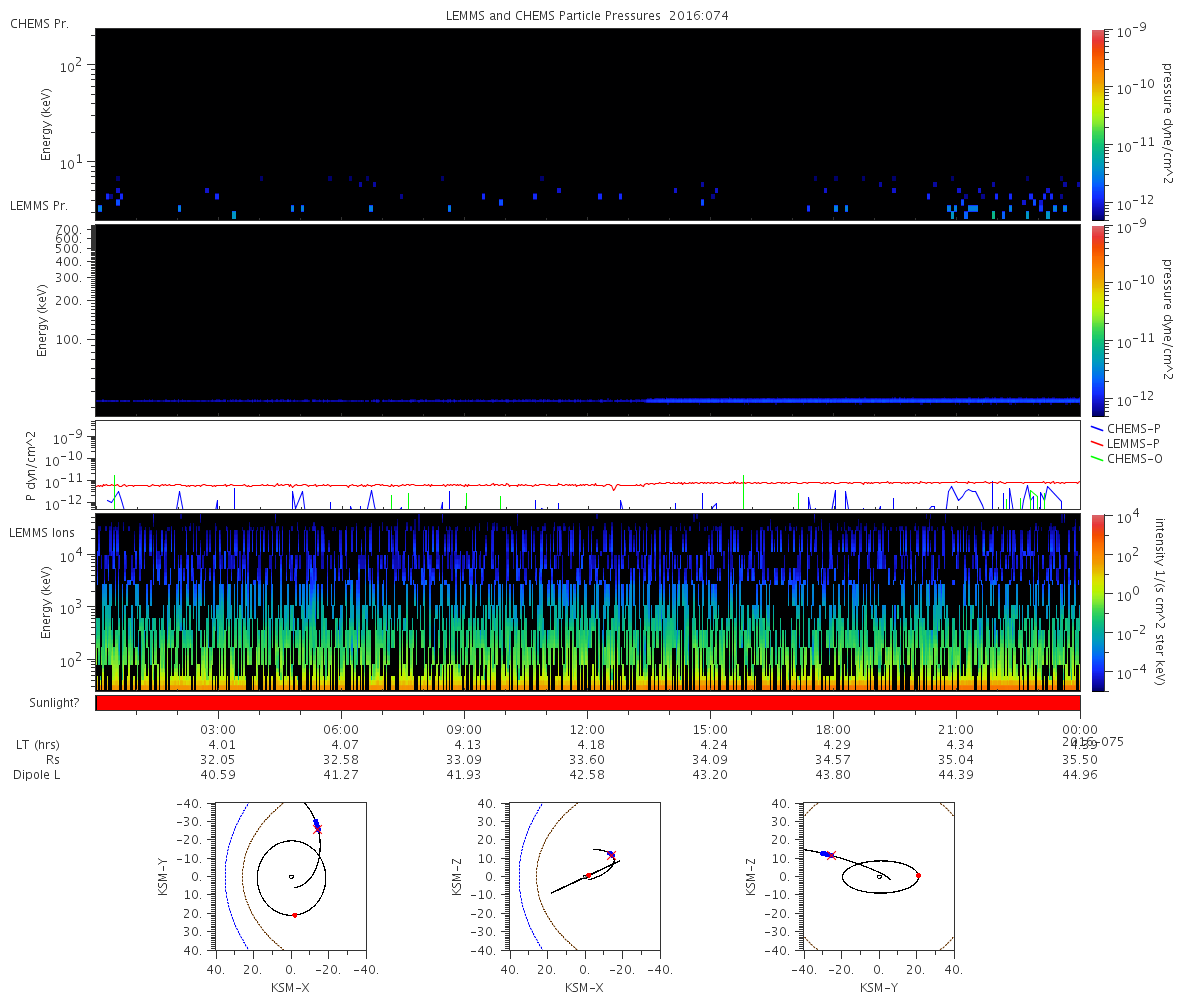The height and width of the screenshot is (1000, 1200).
Task: Click the red Sunlight indicator bar
Action: pos(588,703)
